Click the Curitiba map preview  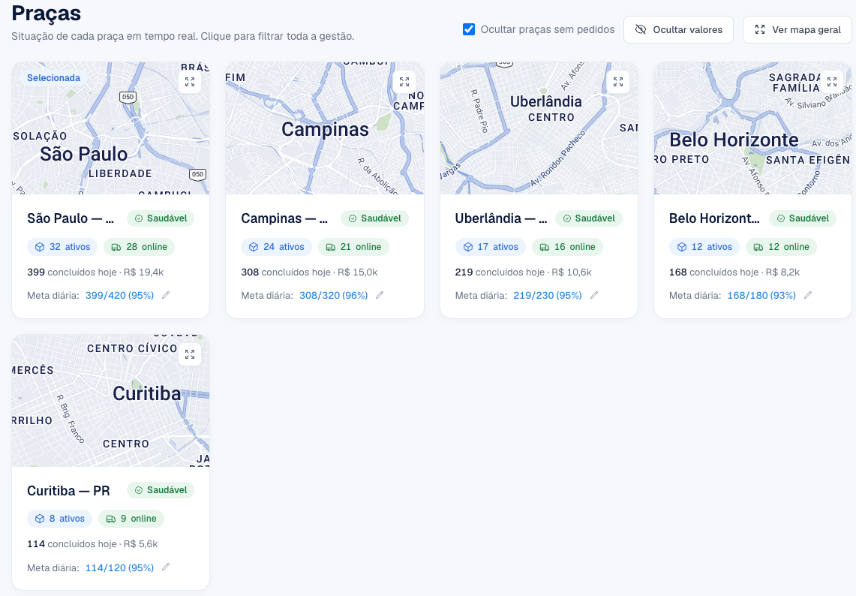tap(110, 401)
